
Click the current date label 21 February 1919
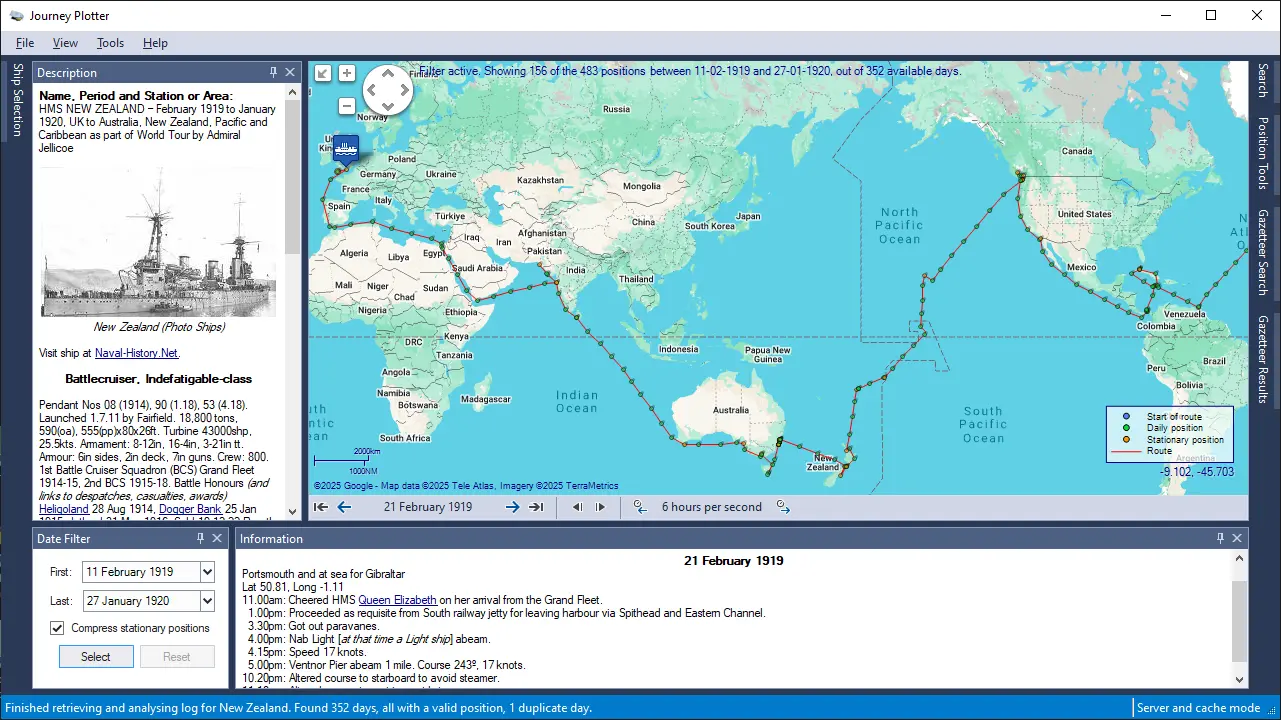428,507
